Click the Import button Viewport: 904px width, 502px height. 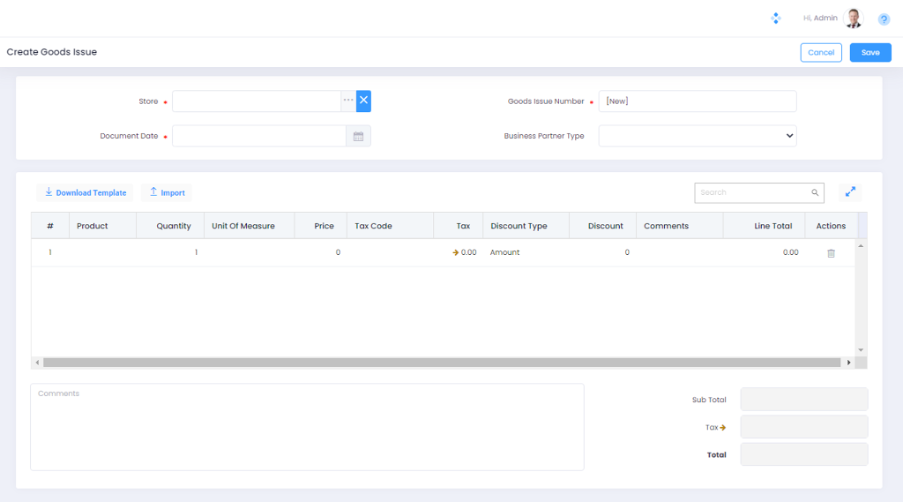tap(166, 192)
